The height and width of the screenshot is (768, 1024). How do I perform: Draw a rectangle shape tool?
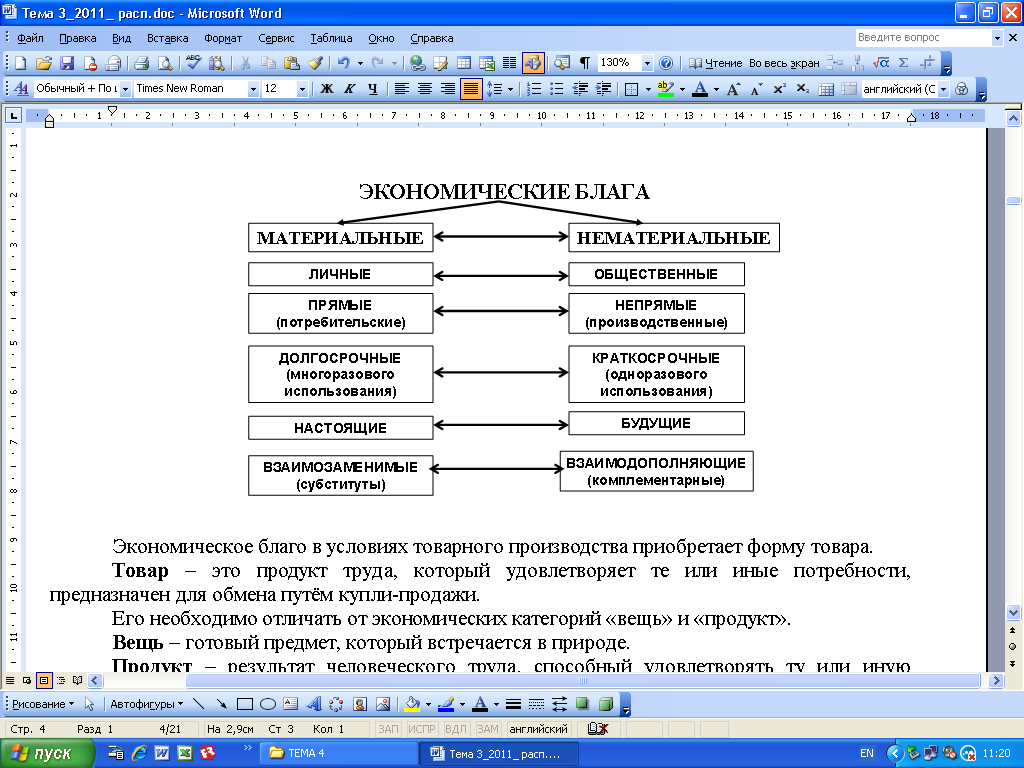[245, 704]
